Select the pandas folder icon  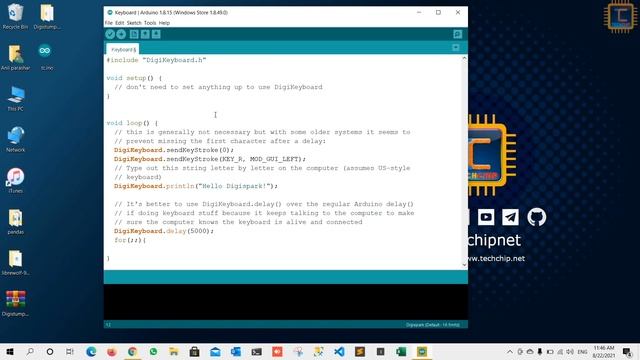point(16,221)
